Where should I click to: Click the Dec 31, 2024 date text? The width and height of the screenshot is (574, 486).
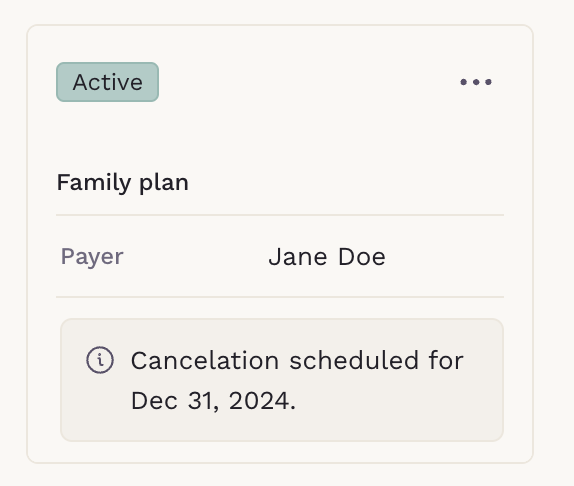click(213, 401)
